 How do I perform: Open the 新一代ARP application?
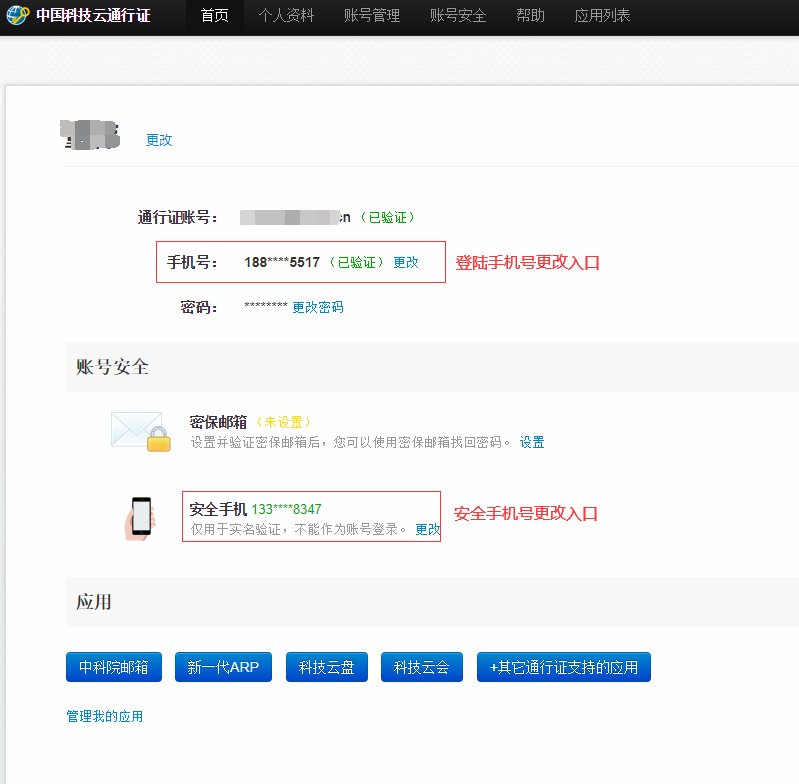click(x=223, y=667)
